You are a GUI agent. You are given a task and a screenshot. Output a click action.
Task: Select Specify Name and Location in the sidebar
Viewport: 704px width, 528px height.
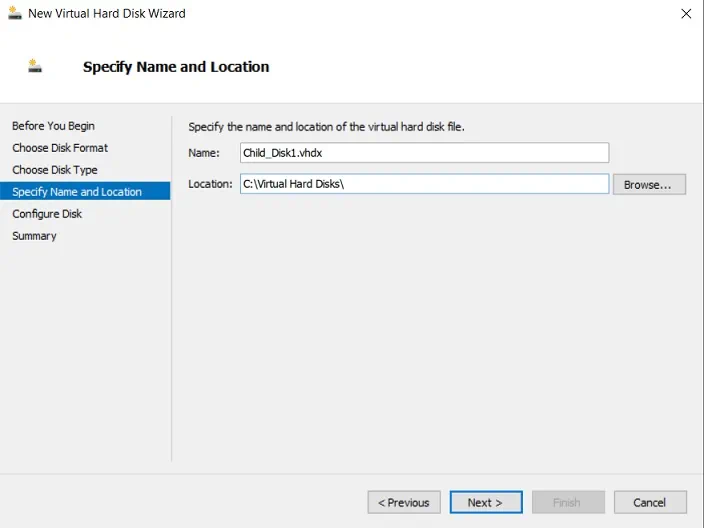coord(77,192)
